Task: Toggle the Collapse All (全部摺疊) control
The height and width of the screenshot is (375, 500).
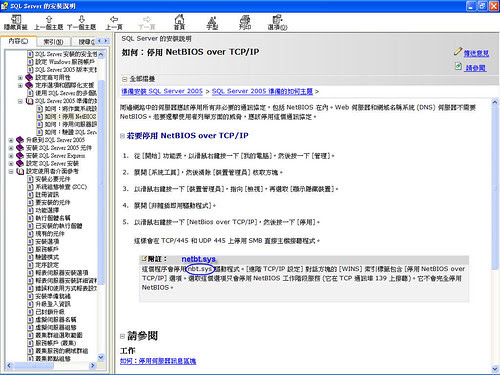Action: click(138, 79)
